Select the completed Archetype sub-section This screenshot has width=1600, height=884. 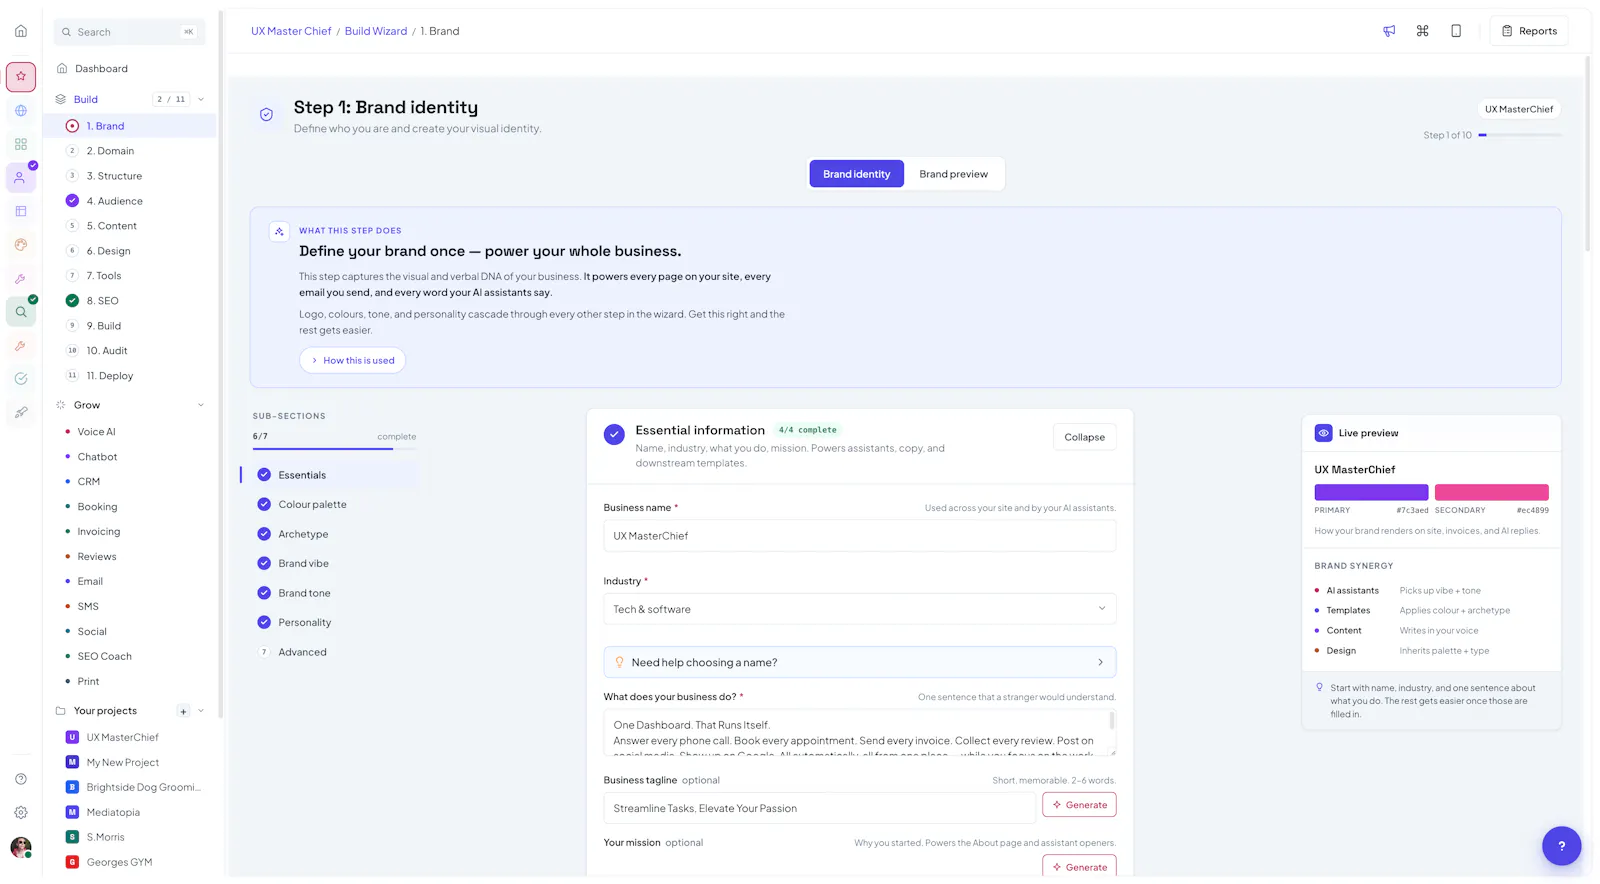(330, 534)
